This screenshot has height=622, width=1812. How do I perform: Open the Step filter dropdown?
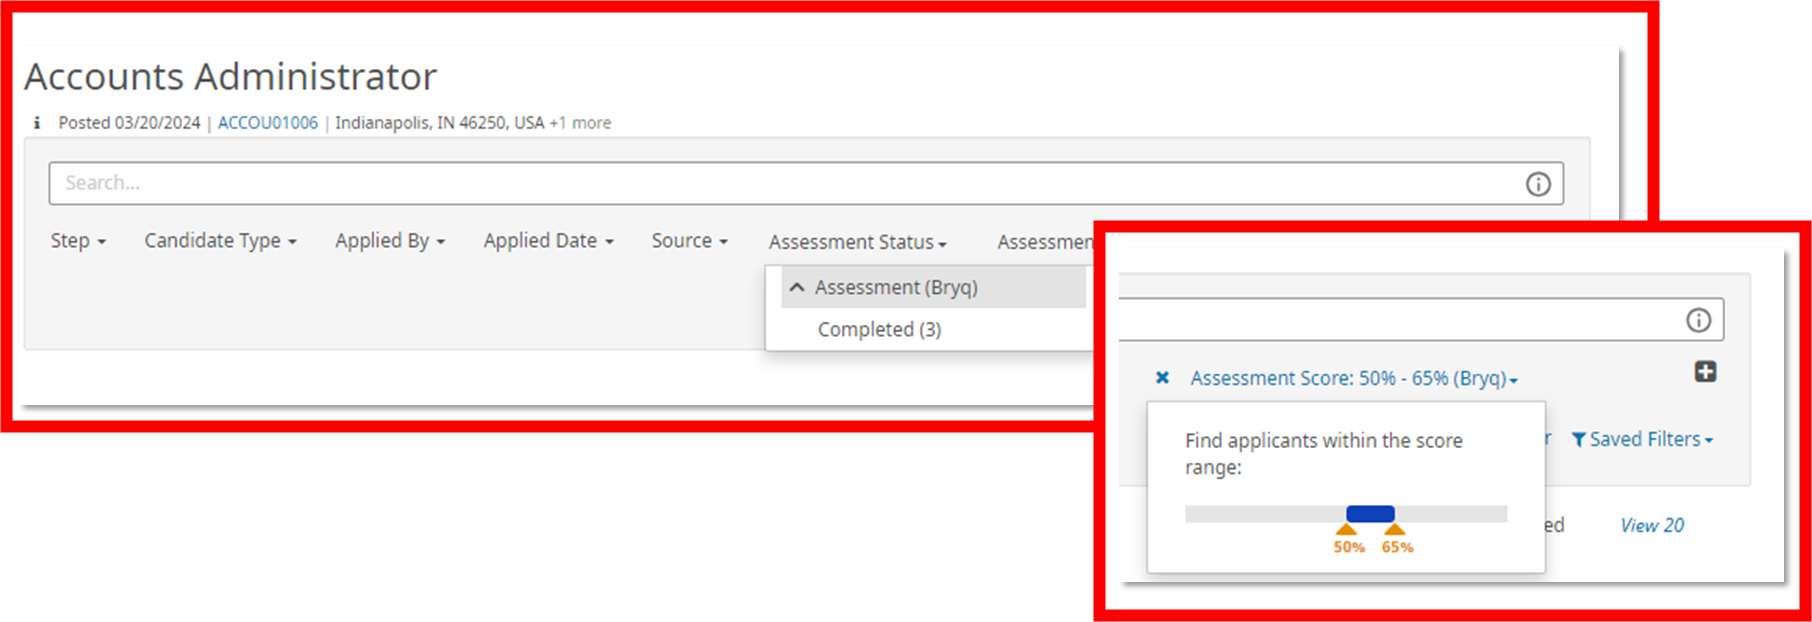[78, 241]
